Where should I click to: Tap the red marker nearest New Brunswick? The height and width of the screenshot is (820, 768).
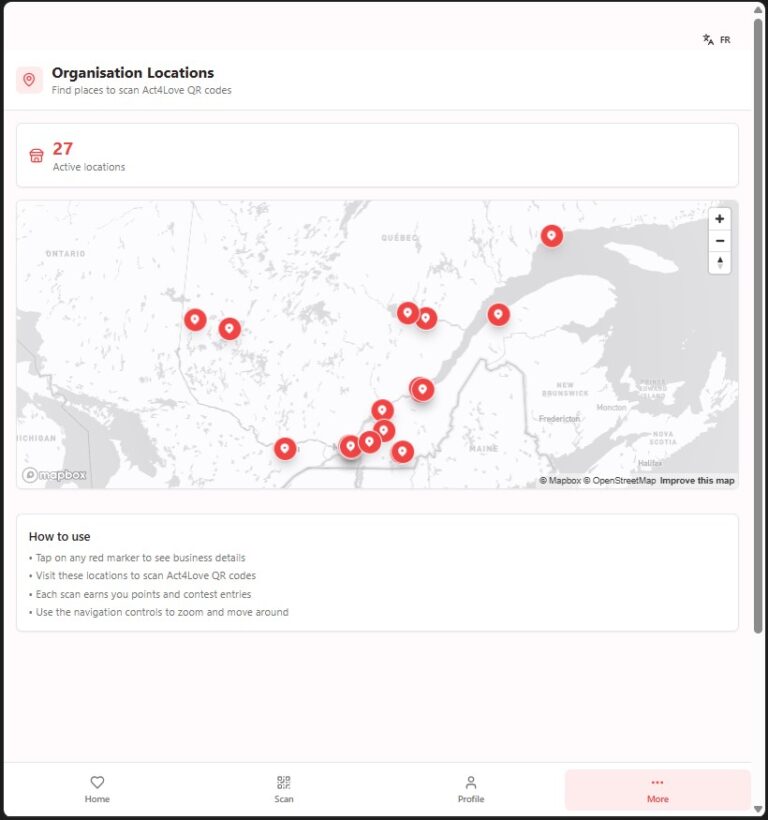[498, 314]
